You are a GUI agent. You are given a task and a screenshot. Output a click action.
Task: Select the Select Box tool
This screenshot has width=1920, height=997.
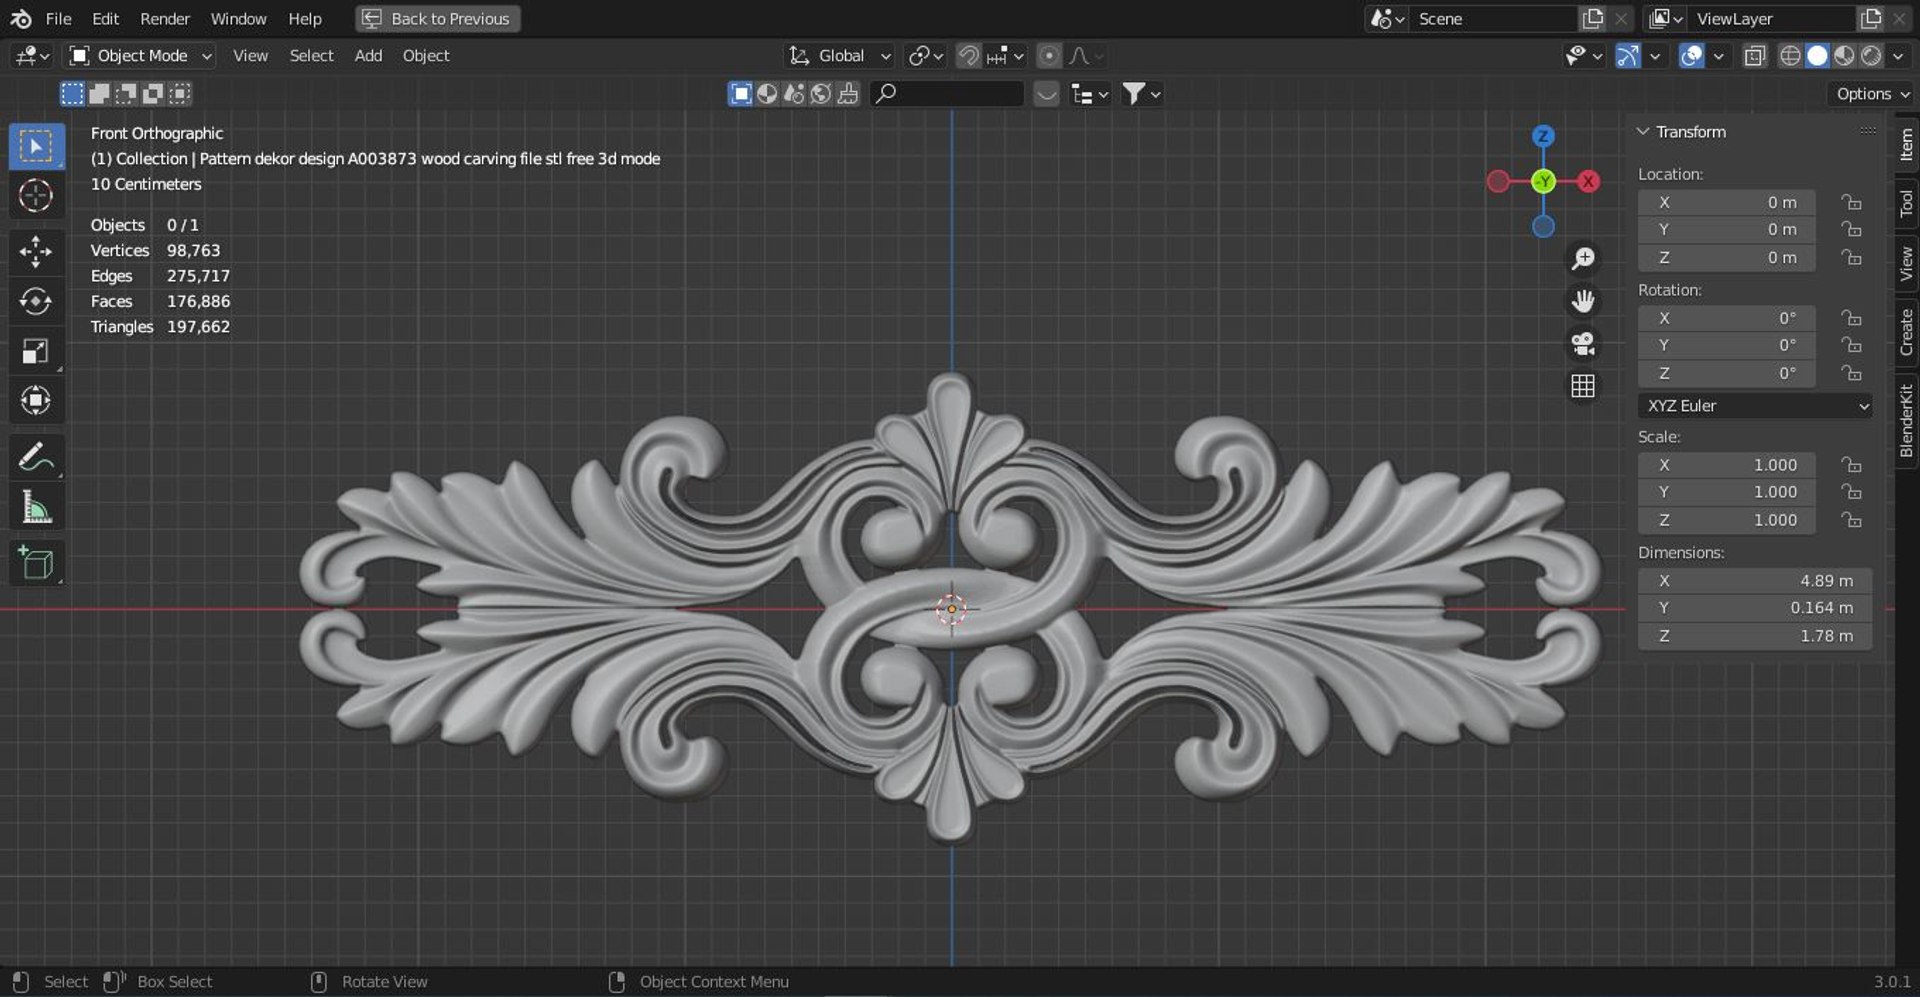37,147
